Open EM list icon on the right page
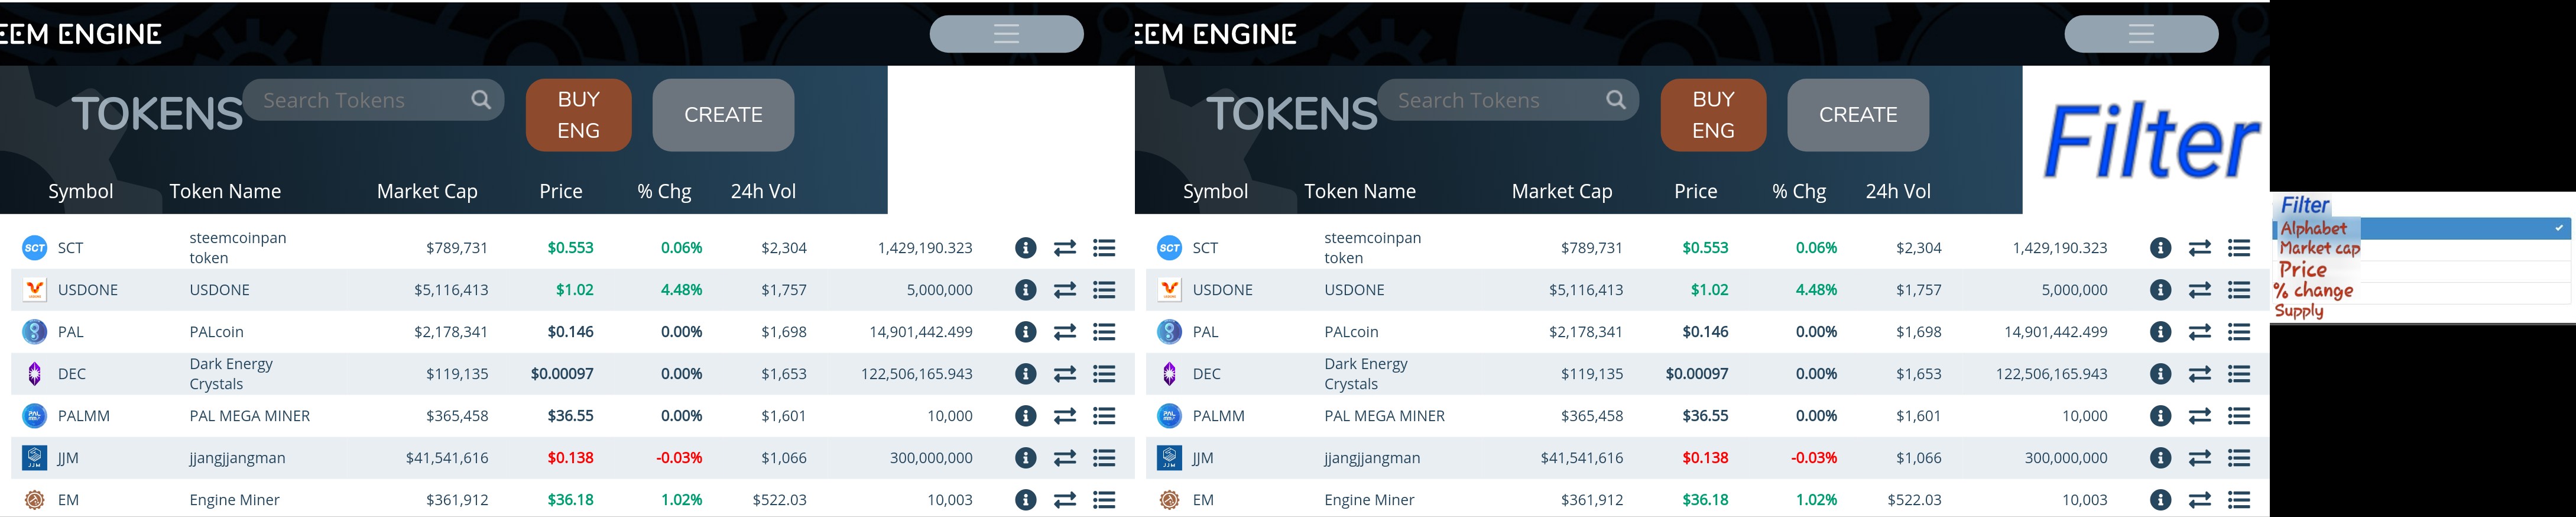Image resolution: width=2576 pixels, height=517 pixels. coord(2239,500)
